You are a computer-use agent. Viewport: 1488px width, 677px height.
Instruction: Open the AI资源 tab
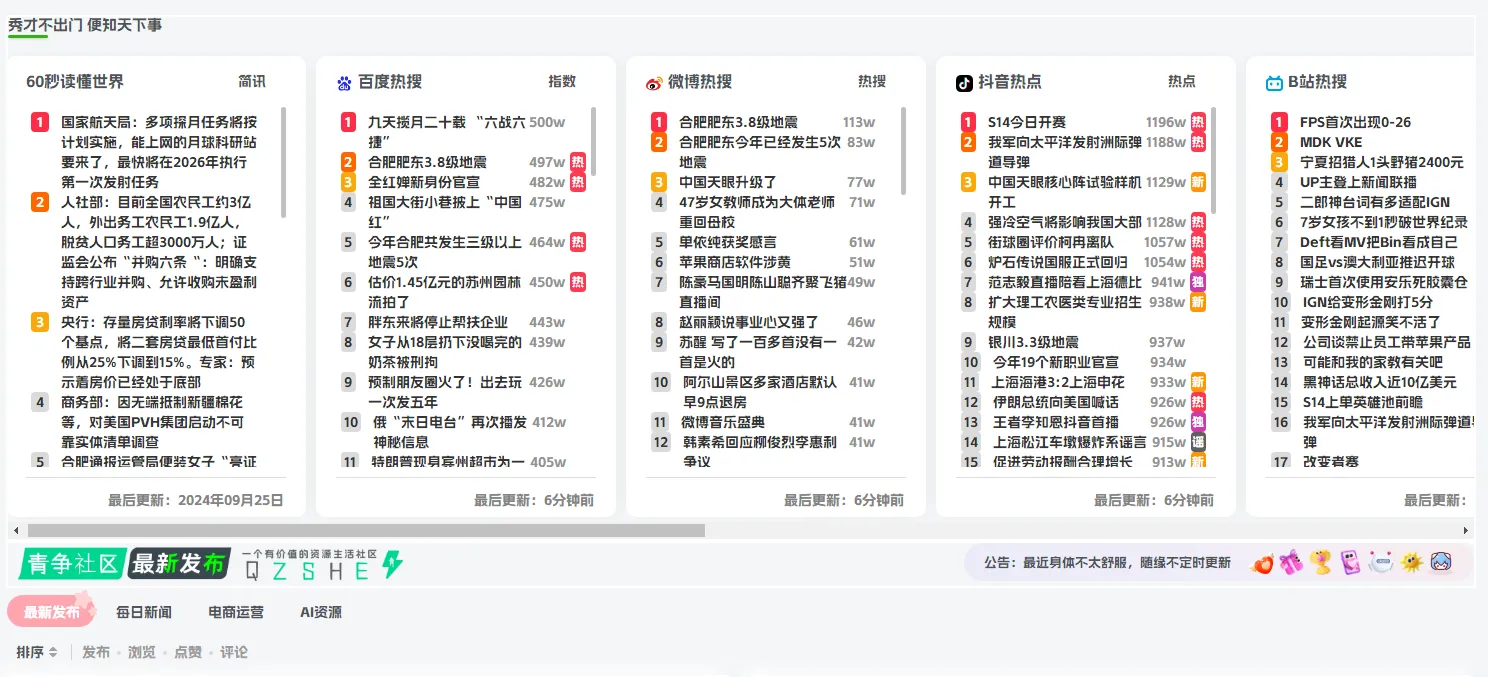click(321, 612)
